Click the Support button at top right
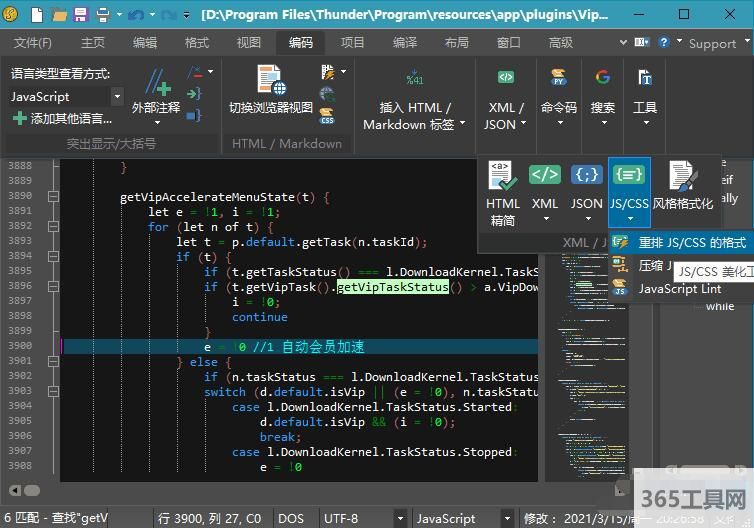 (711, 43)
